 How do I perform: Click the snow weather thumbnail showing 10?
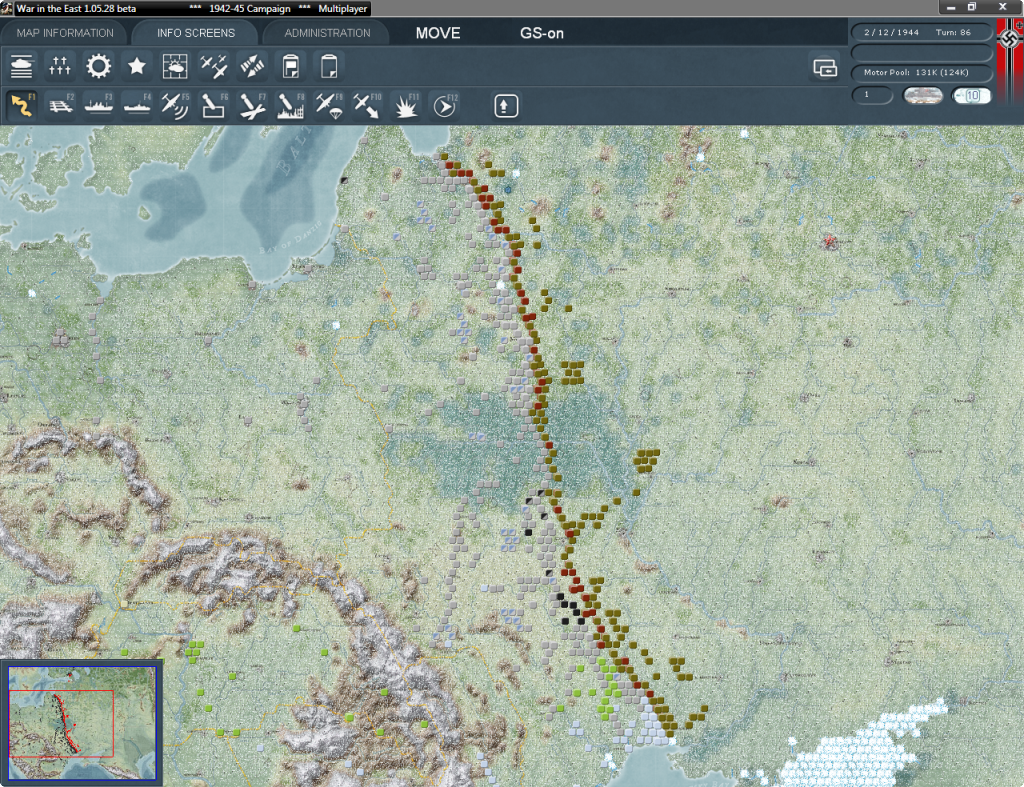tap(971, 95)
